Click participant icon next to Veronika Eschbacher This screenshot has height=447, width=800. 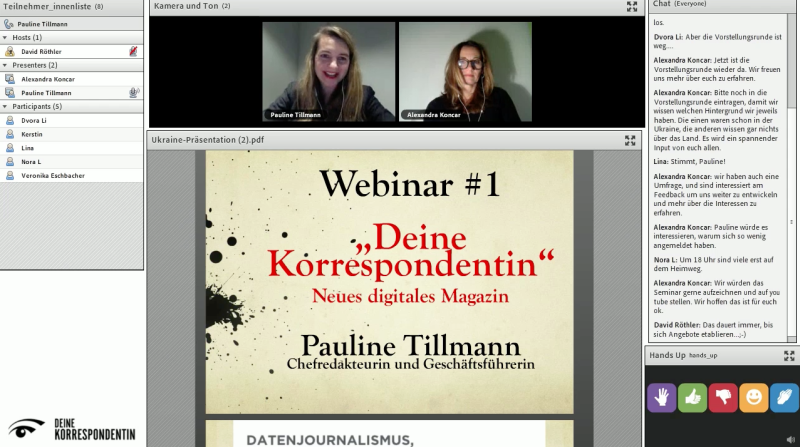10,176
